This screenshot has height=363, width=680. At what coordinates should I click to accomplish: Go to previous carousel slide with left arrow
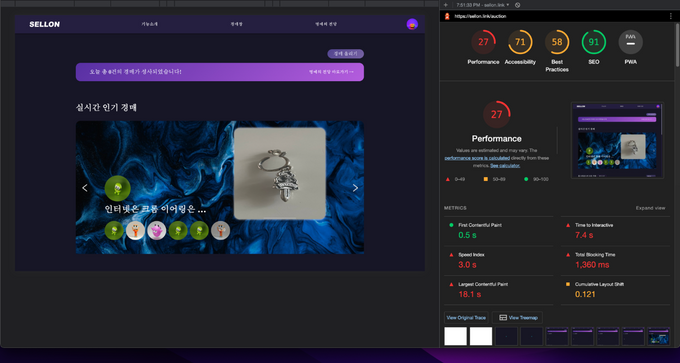85,188
